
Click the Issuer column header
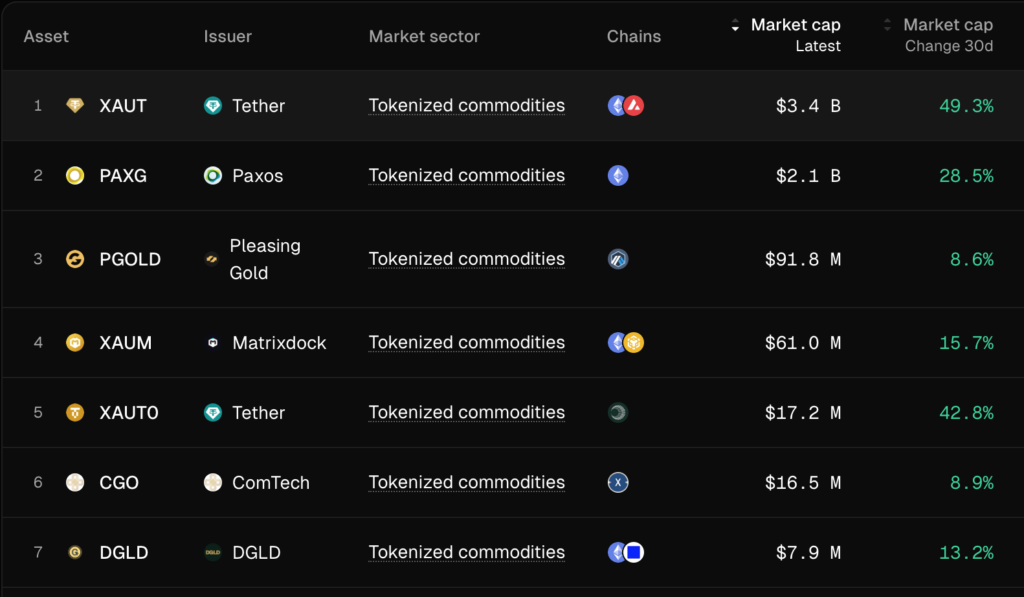pos(228,37)
